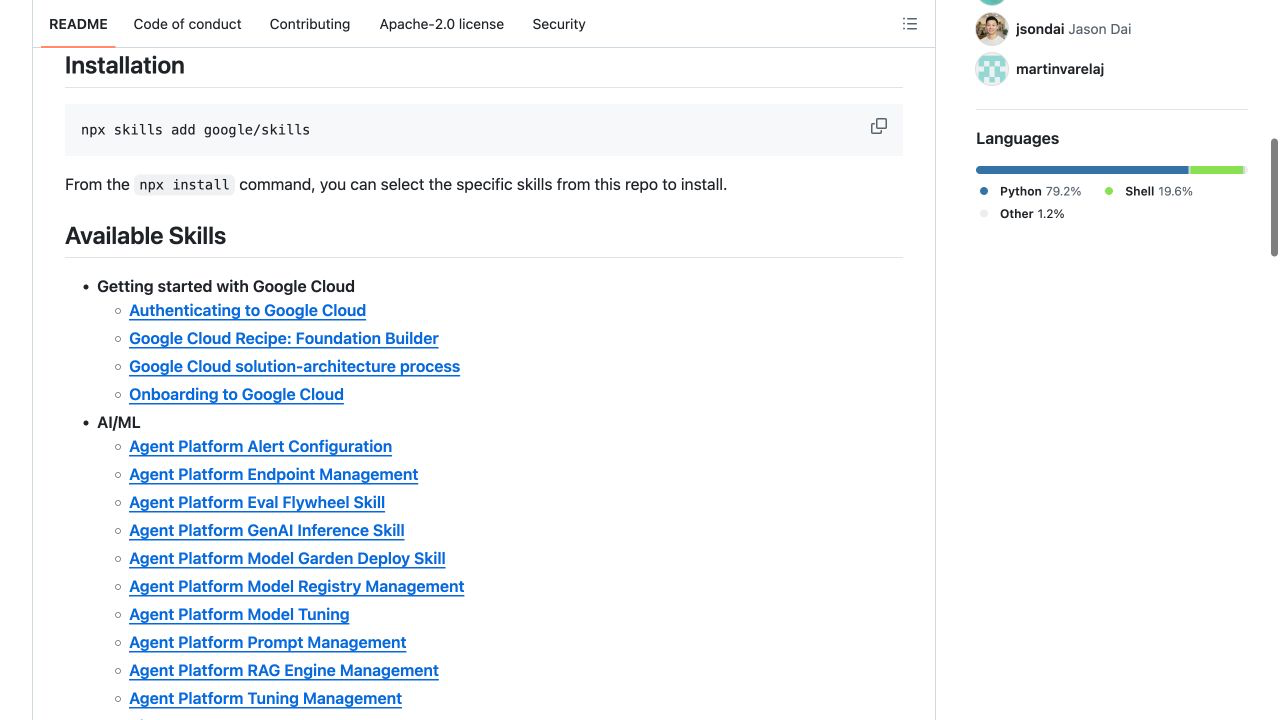The height and width of the screenshot is (720, 1280).
Task: Open martinvarelaj contributor profile link
Action: tap(1060, 69)
